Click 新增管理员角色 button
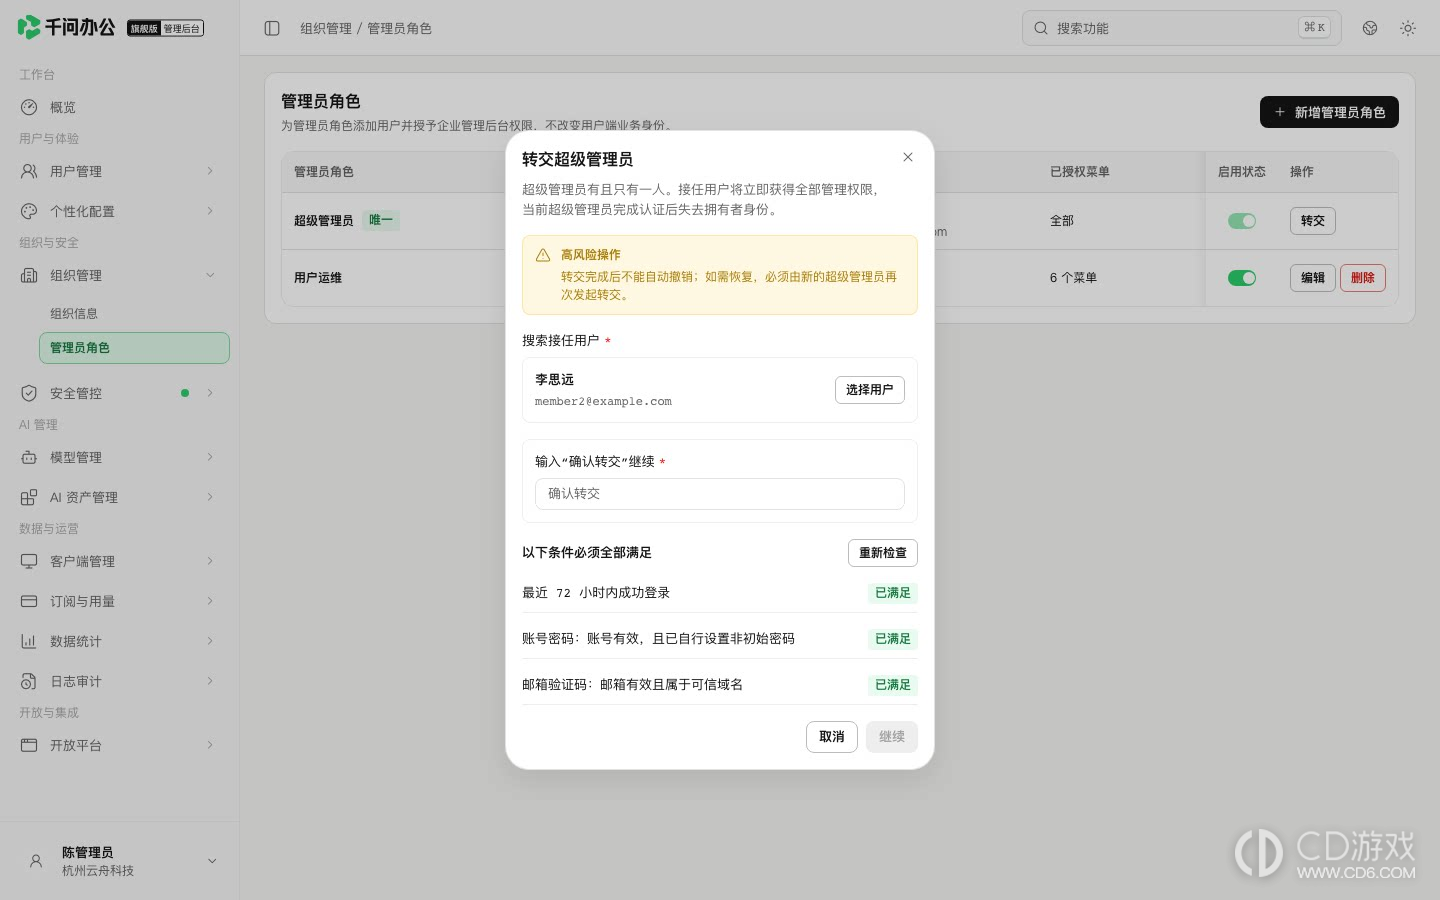The image size is (1440, 900). [1329, 112]
